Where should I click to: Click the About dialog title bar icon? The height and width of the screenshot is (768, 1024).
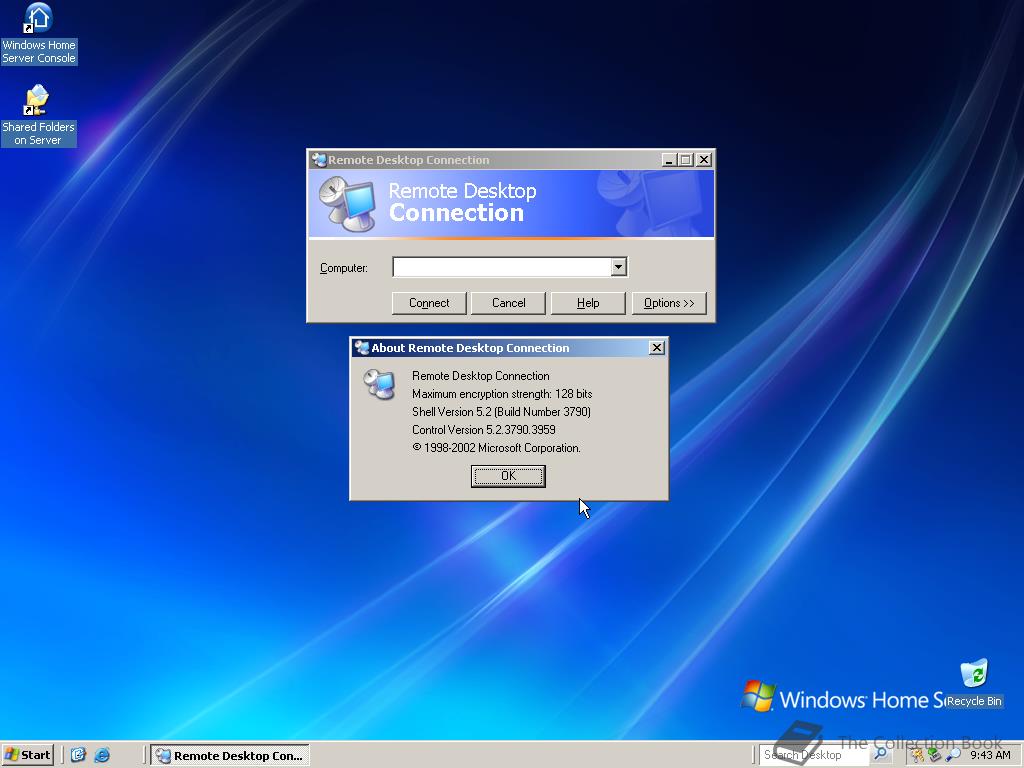[x=362, y=347]
